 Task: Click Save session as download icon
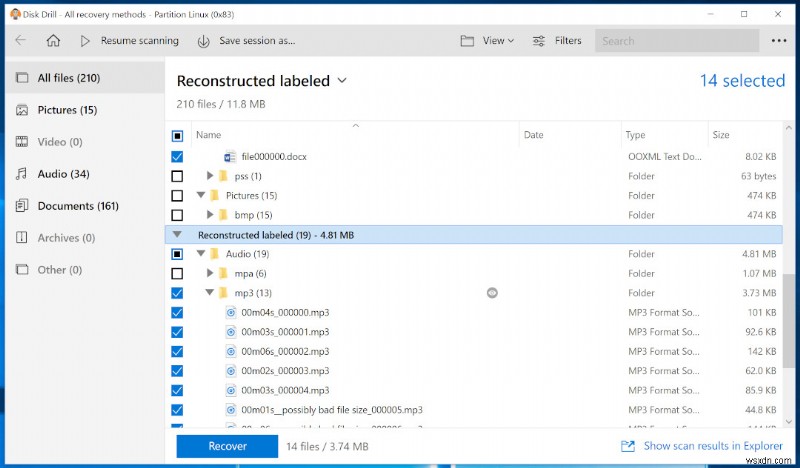(204, 41)
